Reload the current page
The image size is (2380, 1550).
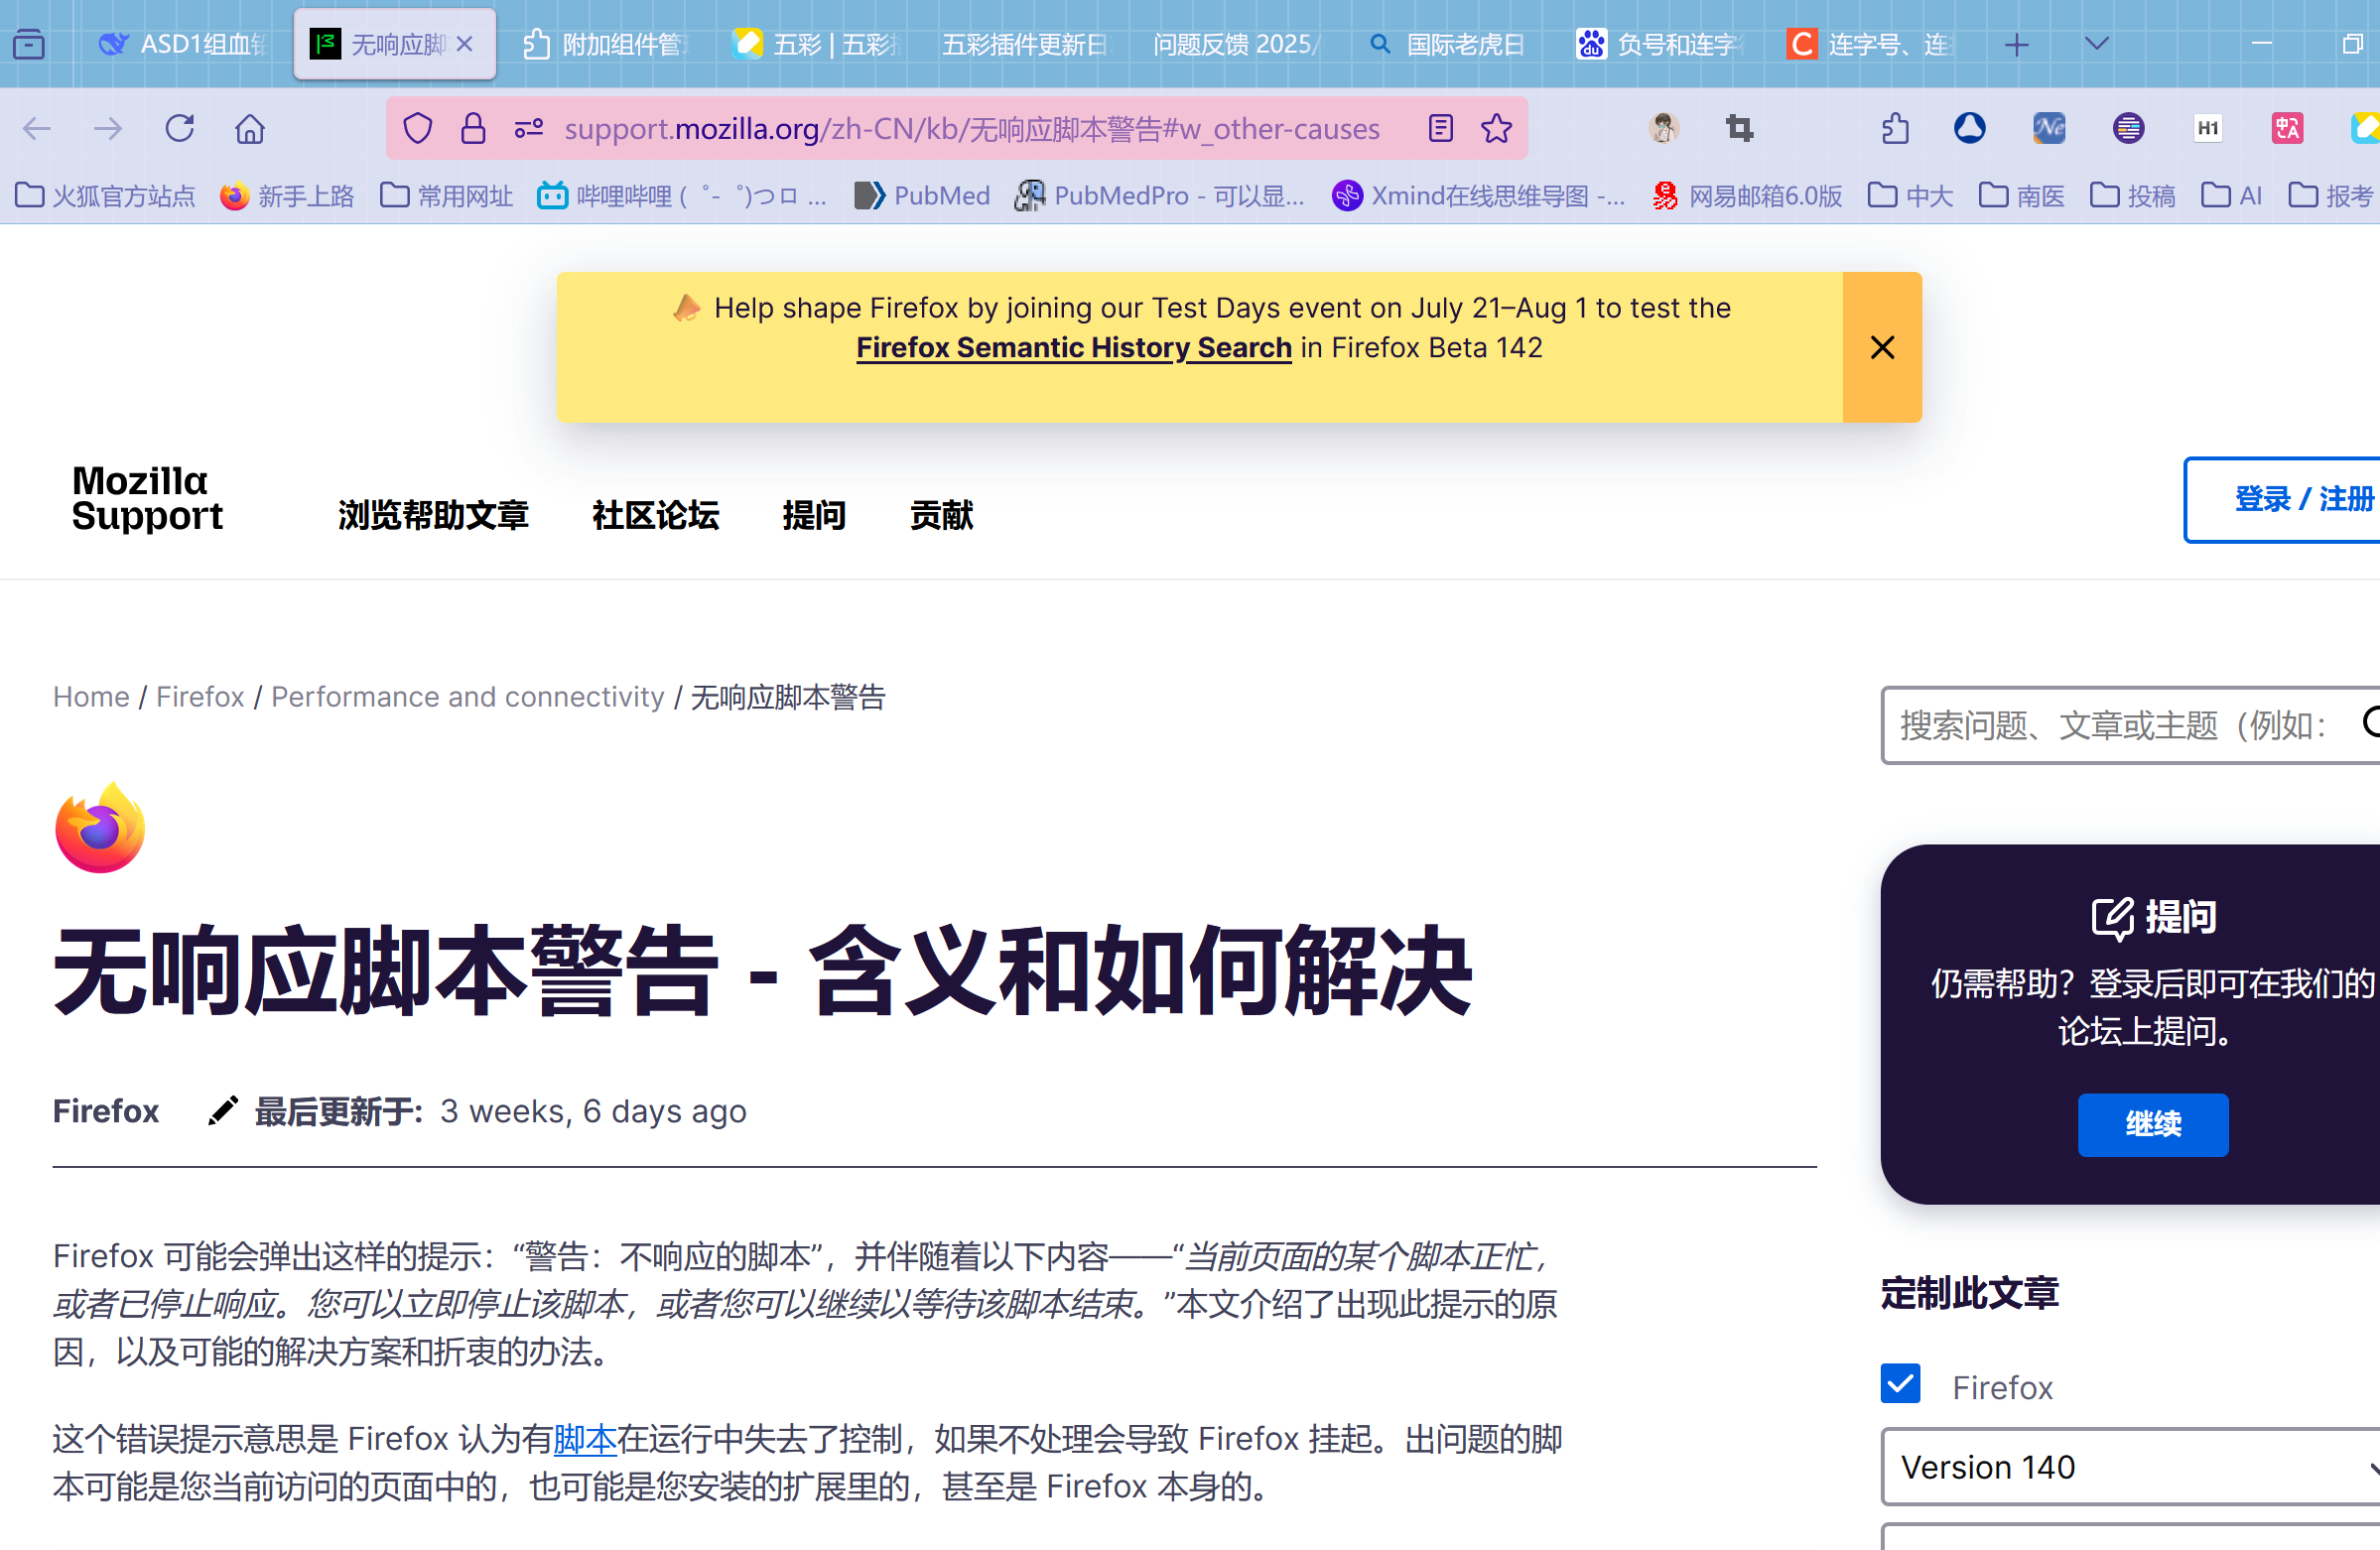[x=179, y=128]
